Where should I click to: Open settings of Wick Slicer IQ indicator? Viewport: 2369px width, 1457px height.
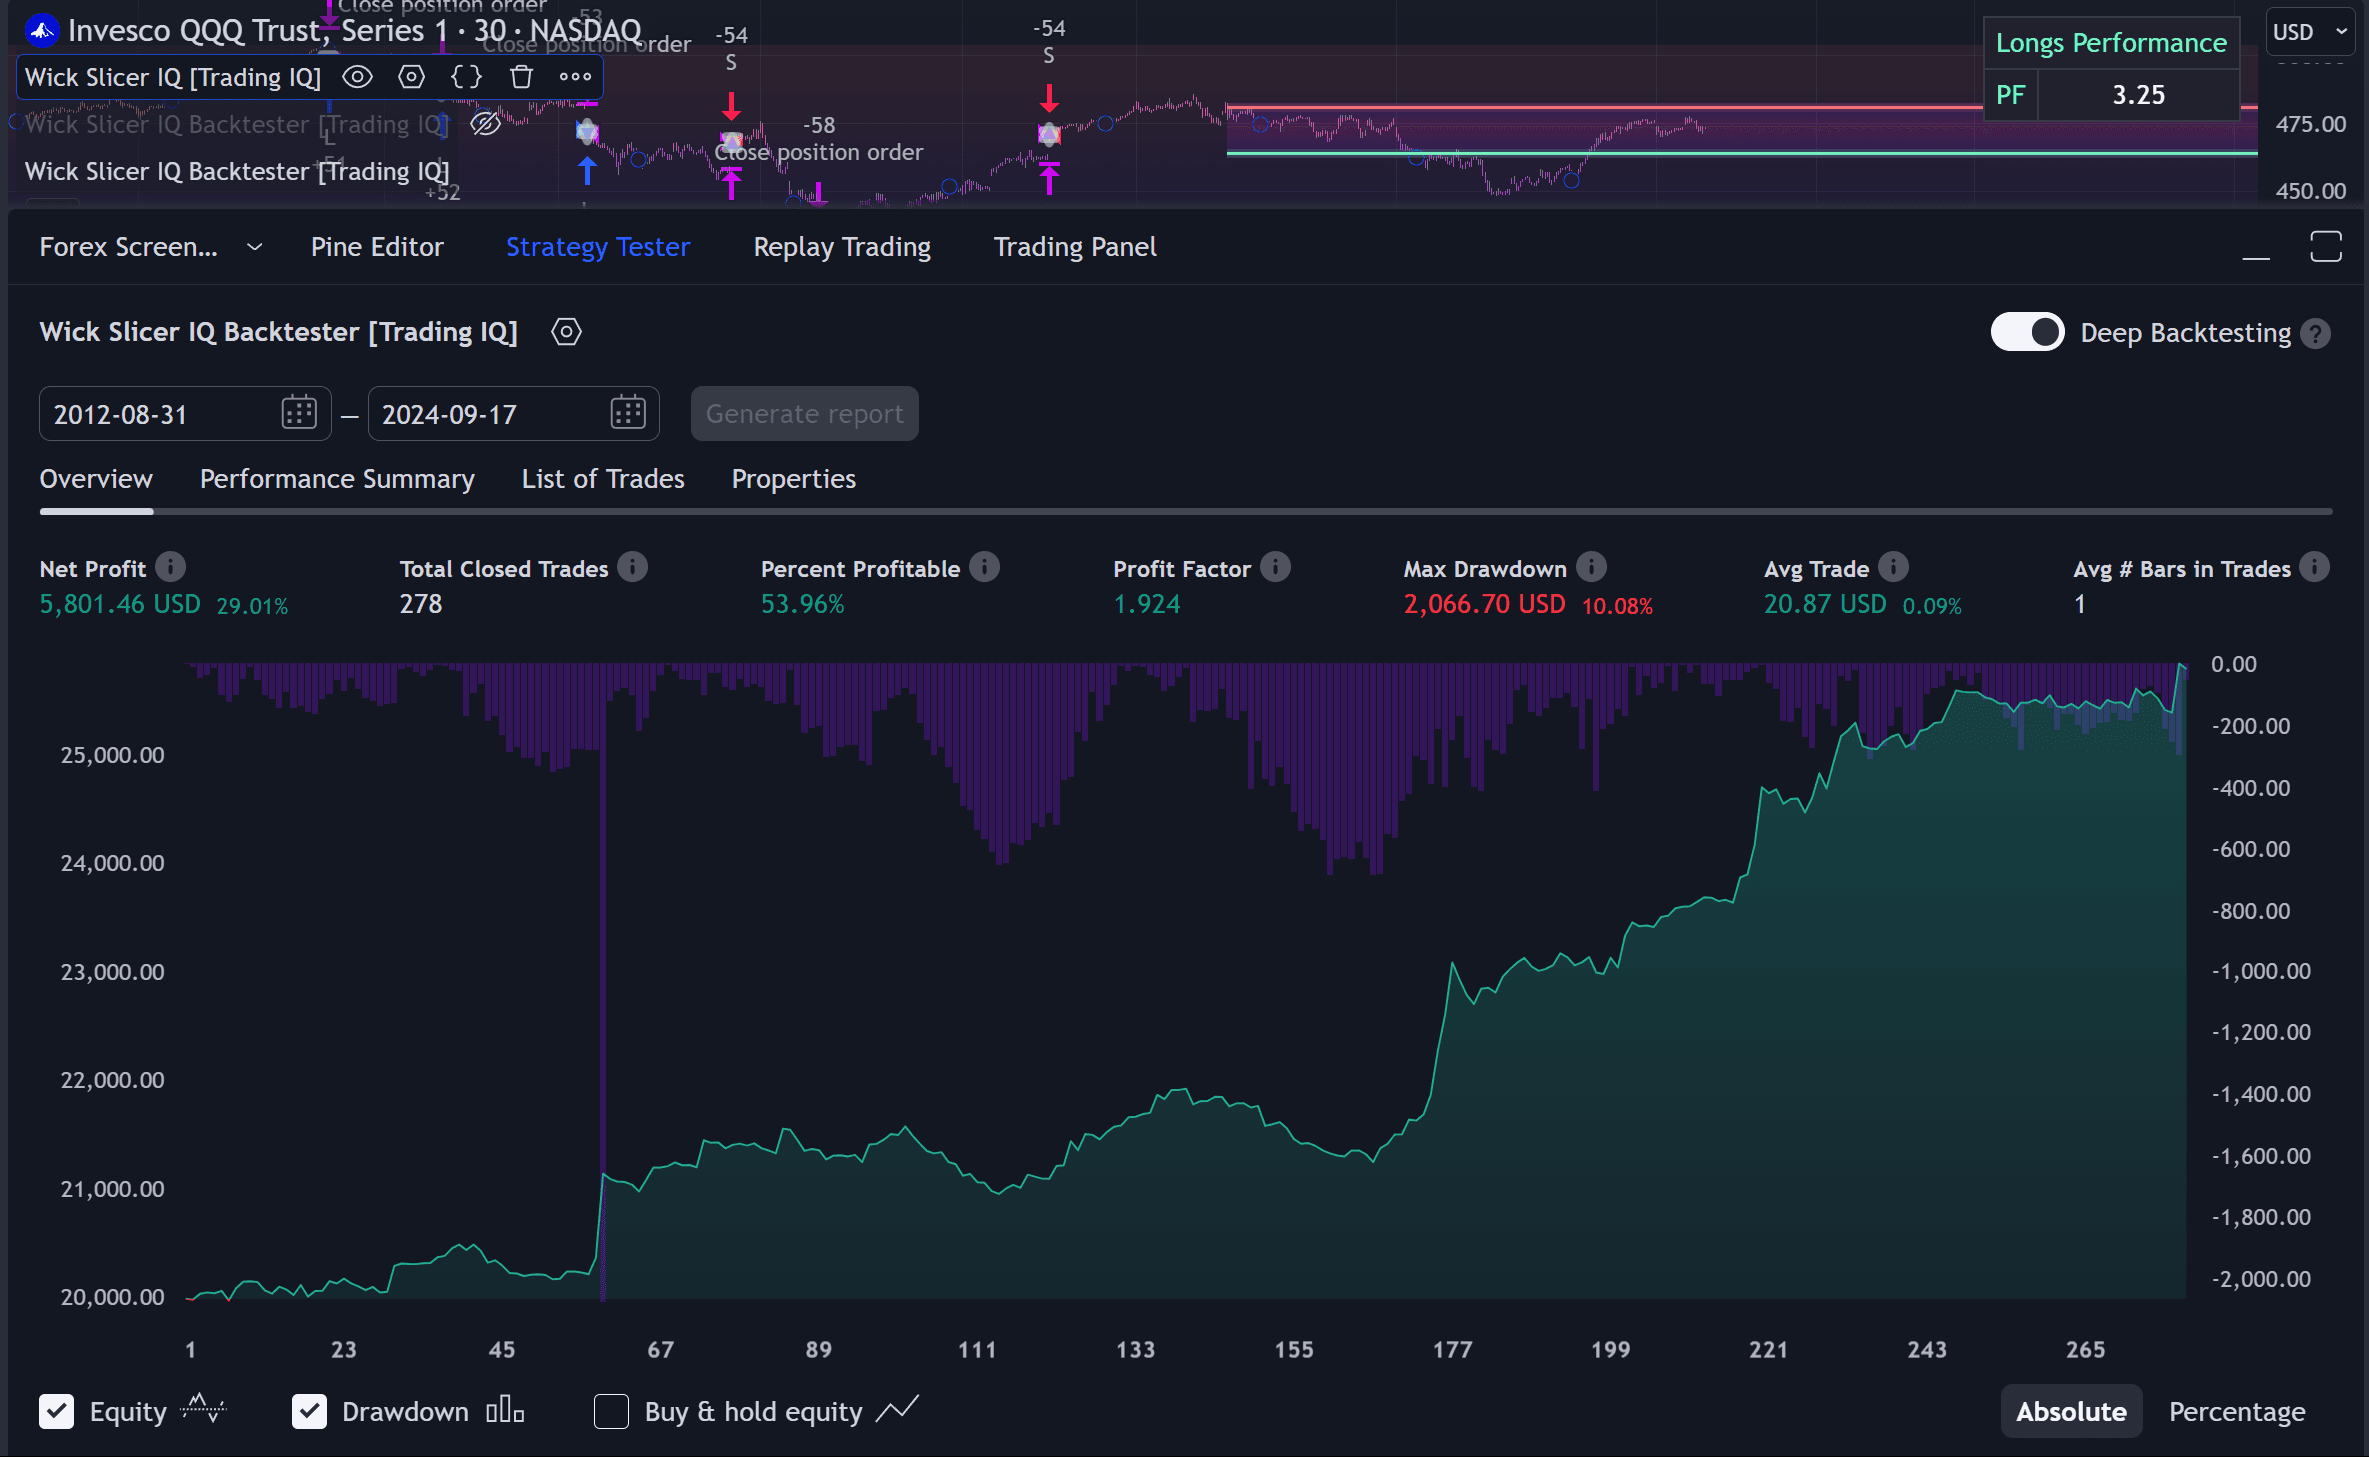(411, 77)
